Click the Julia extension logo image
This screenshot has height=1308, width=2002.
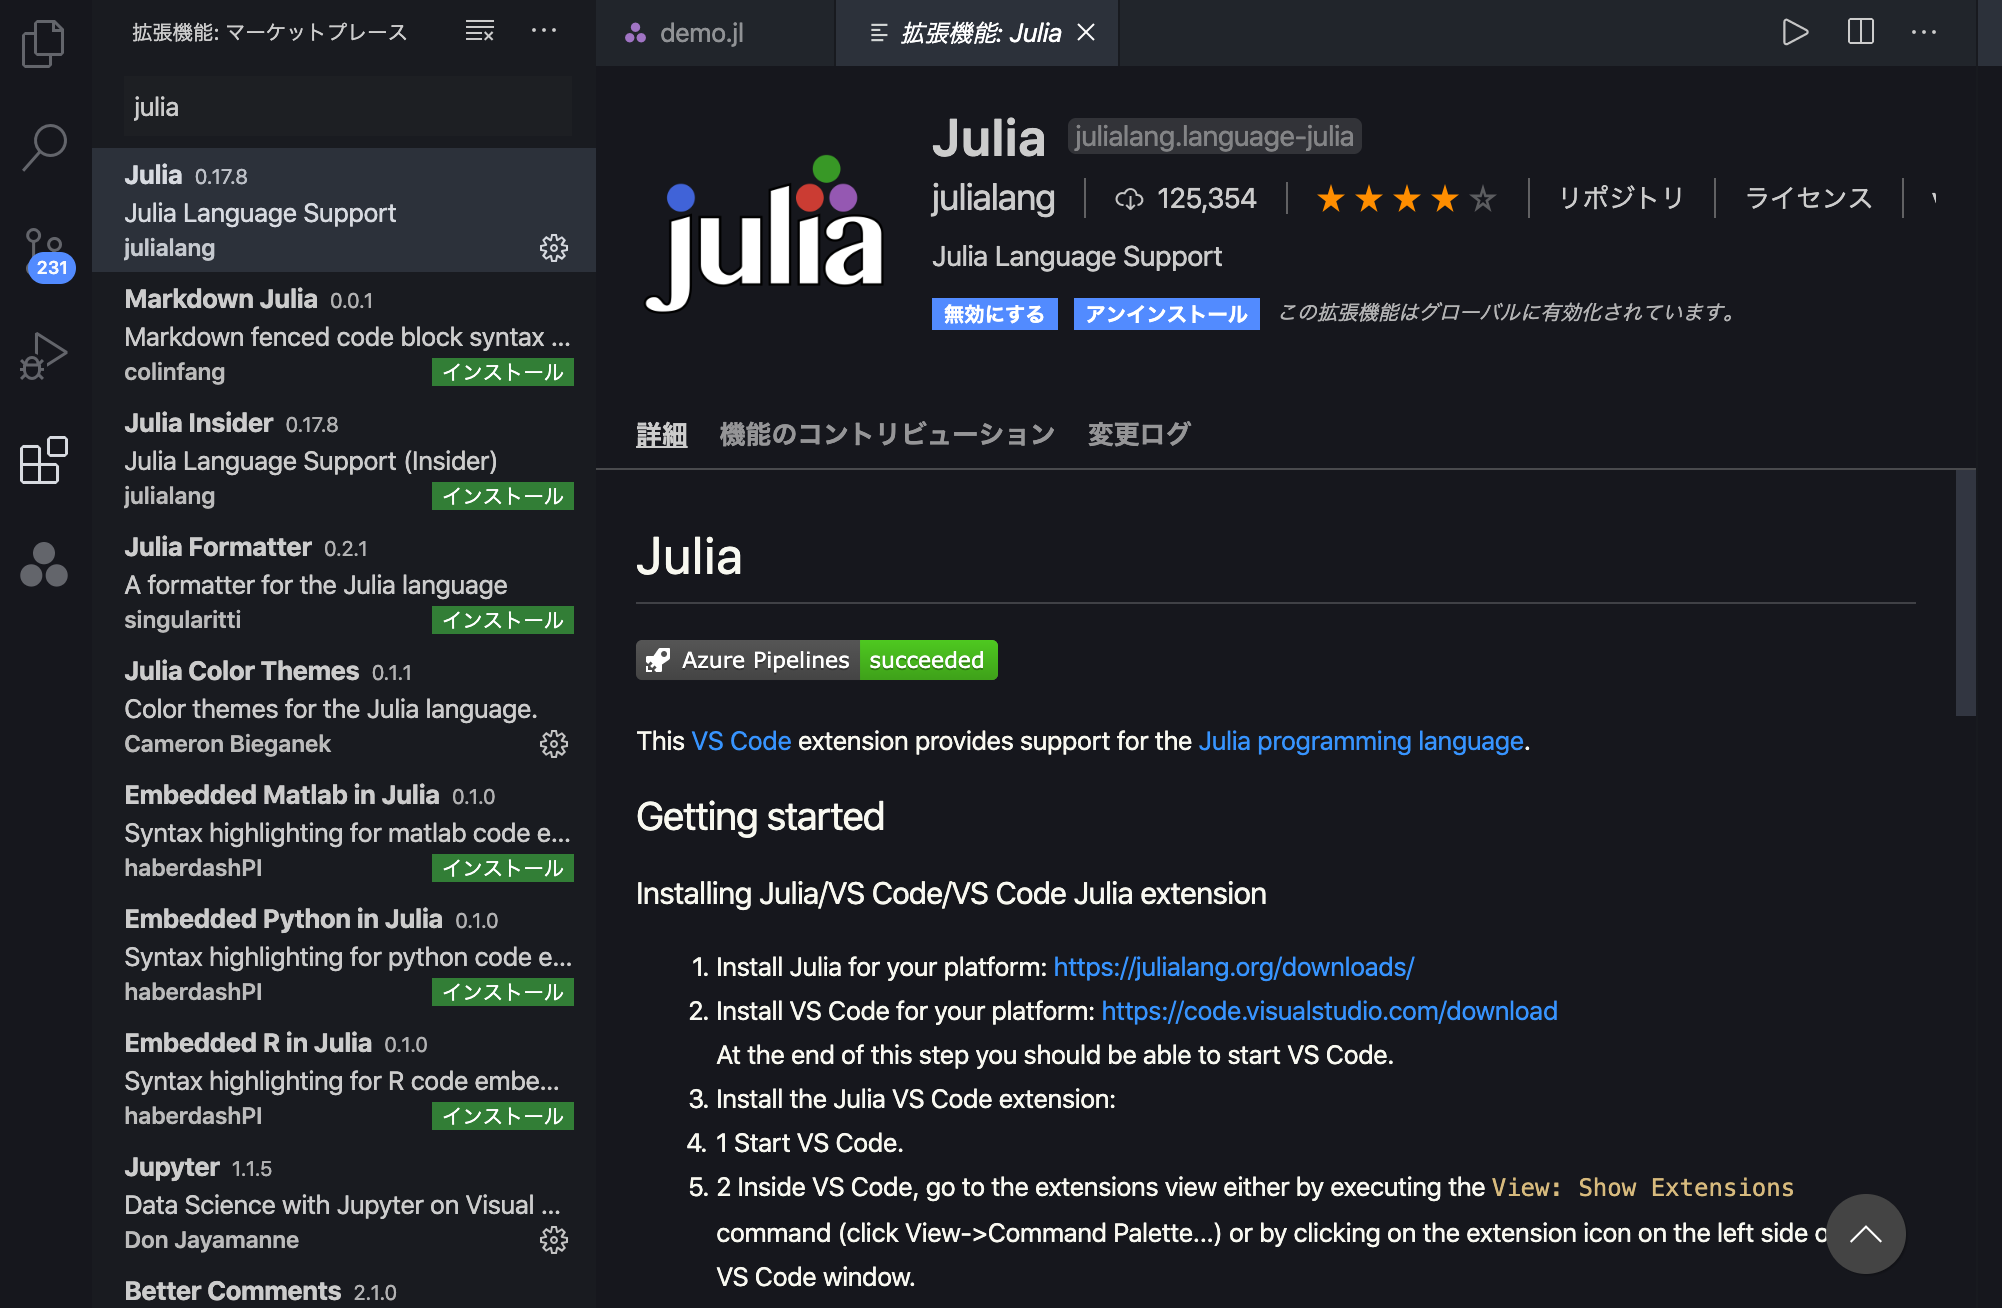tap(765, 234)
